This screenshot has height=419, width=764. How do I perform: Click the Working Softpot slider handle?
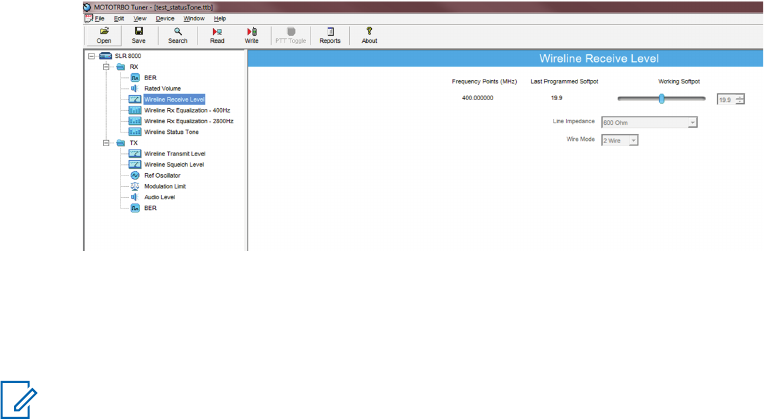point(661,98)
